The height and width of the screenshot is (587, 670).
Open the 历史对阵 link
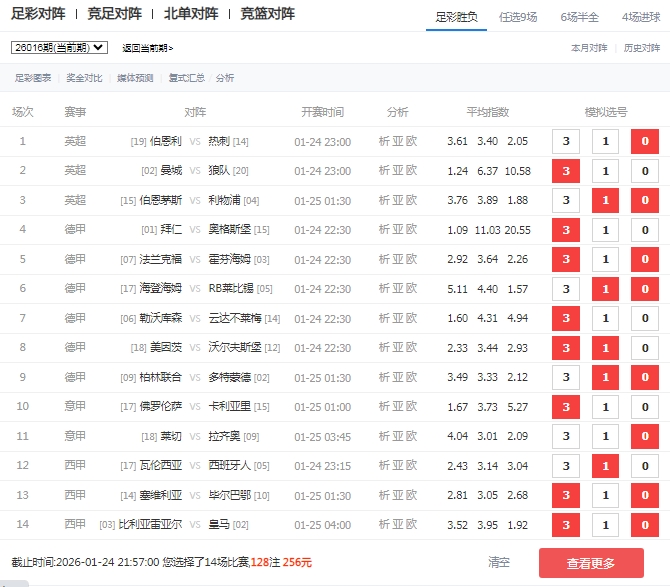tap(642, 48)
